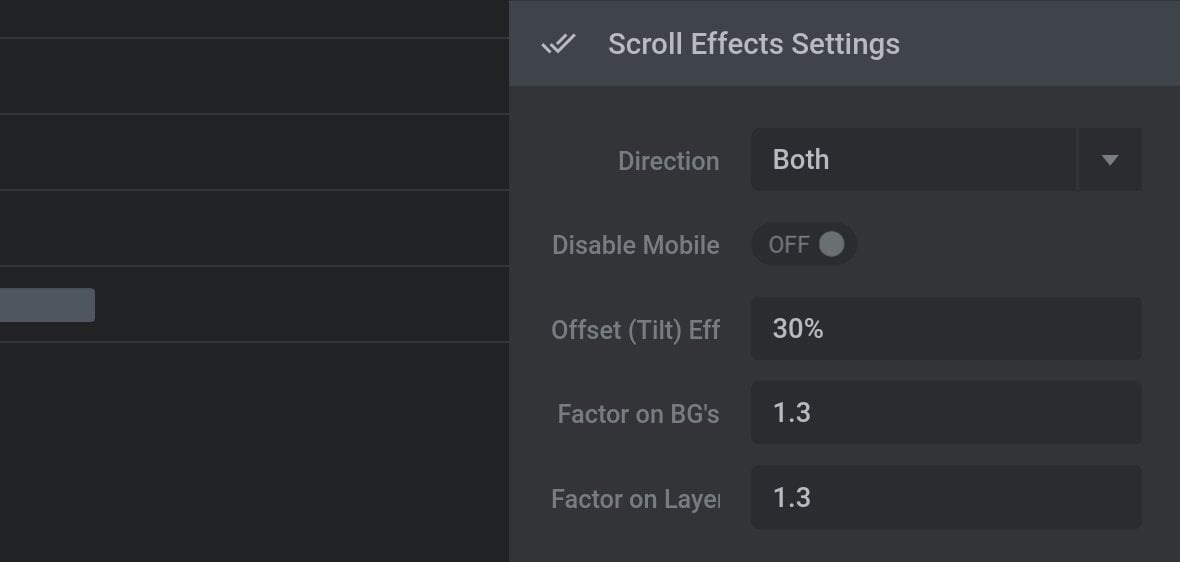Click the gray knob of the Disable Mobile toggle
This screenshot has width=1180, height=562.
click(x=832, y=244)
